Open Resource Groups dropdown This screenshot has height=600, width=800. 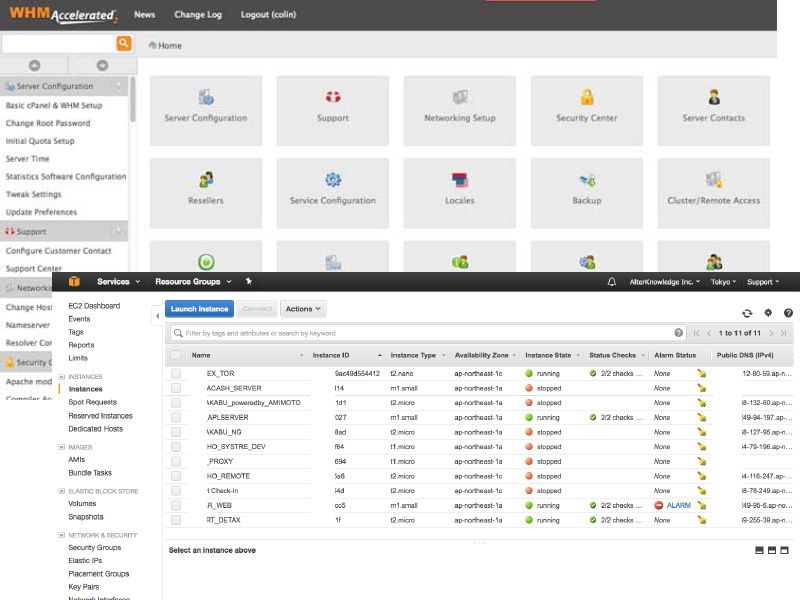[x=193, y=282]
